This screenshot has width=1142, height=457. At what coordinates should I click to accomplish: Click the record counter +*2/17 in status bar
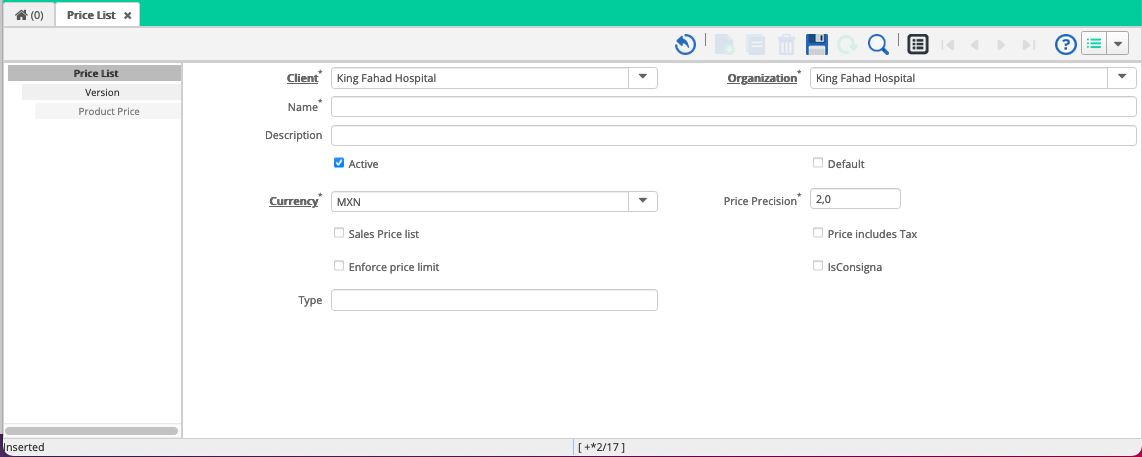[602, 448]
